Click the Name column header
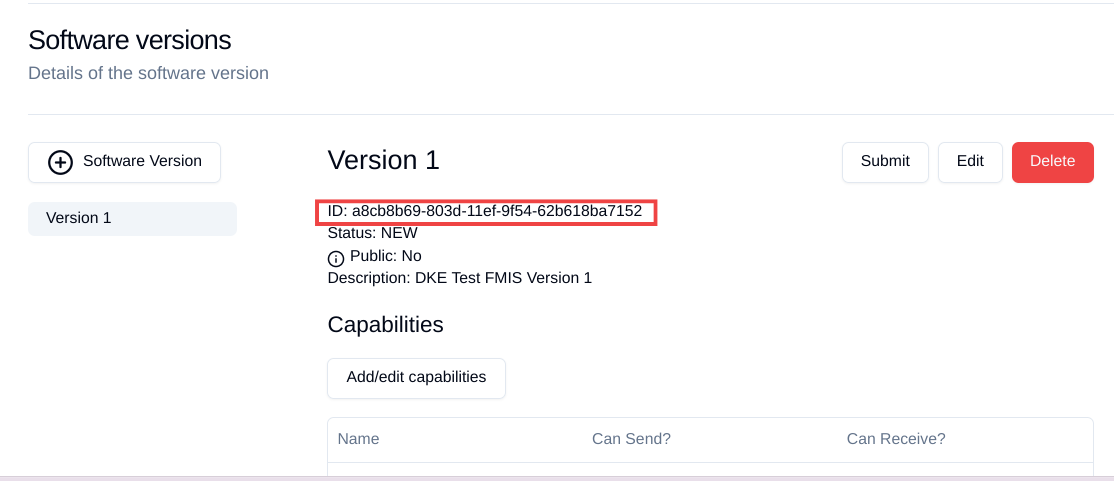Screen dimensions: 1114x481 pos(358,439)
